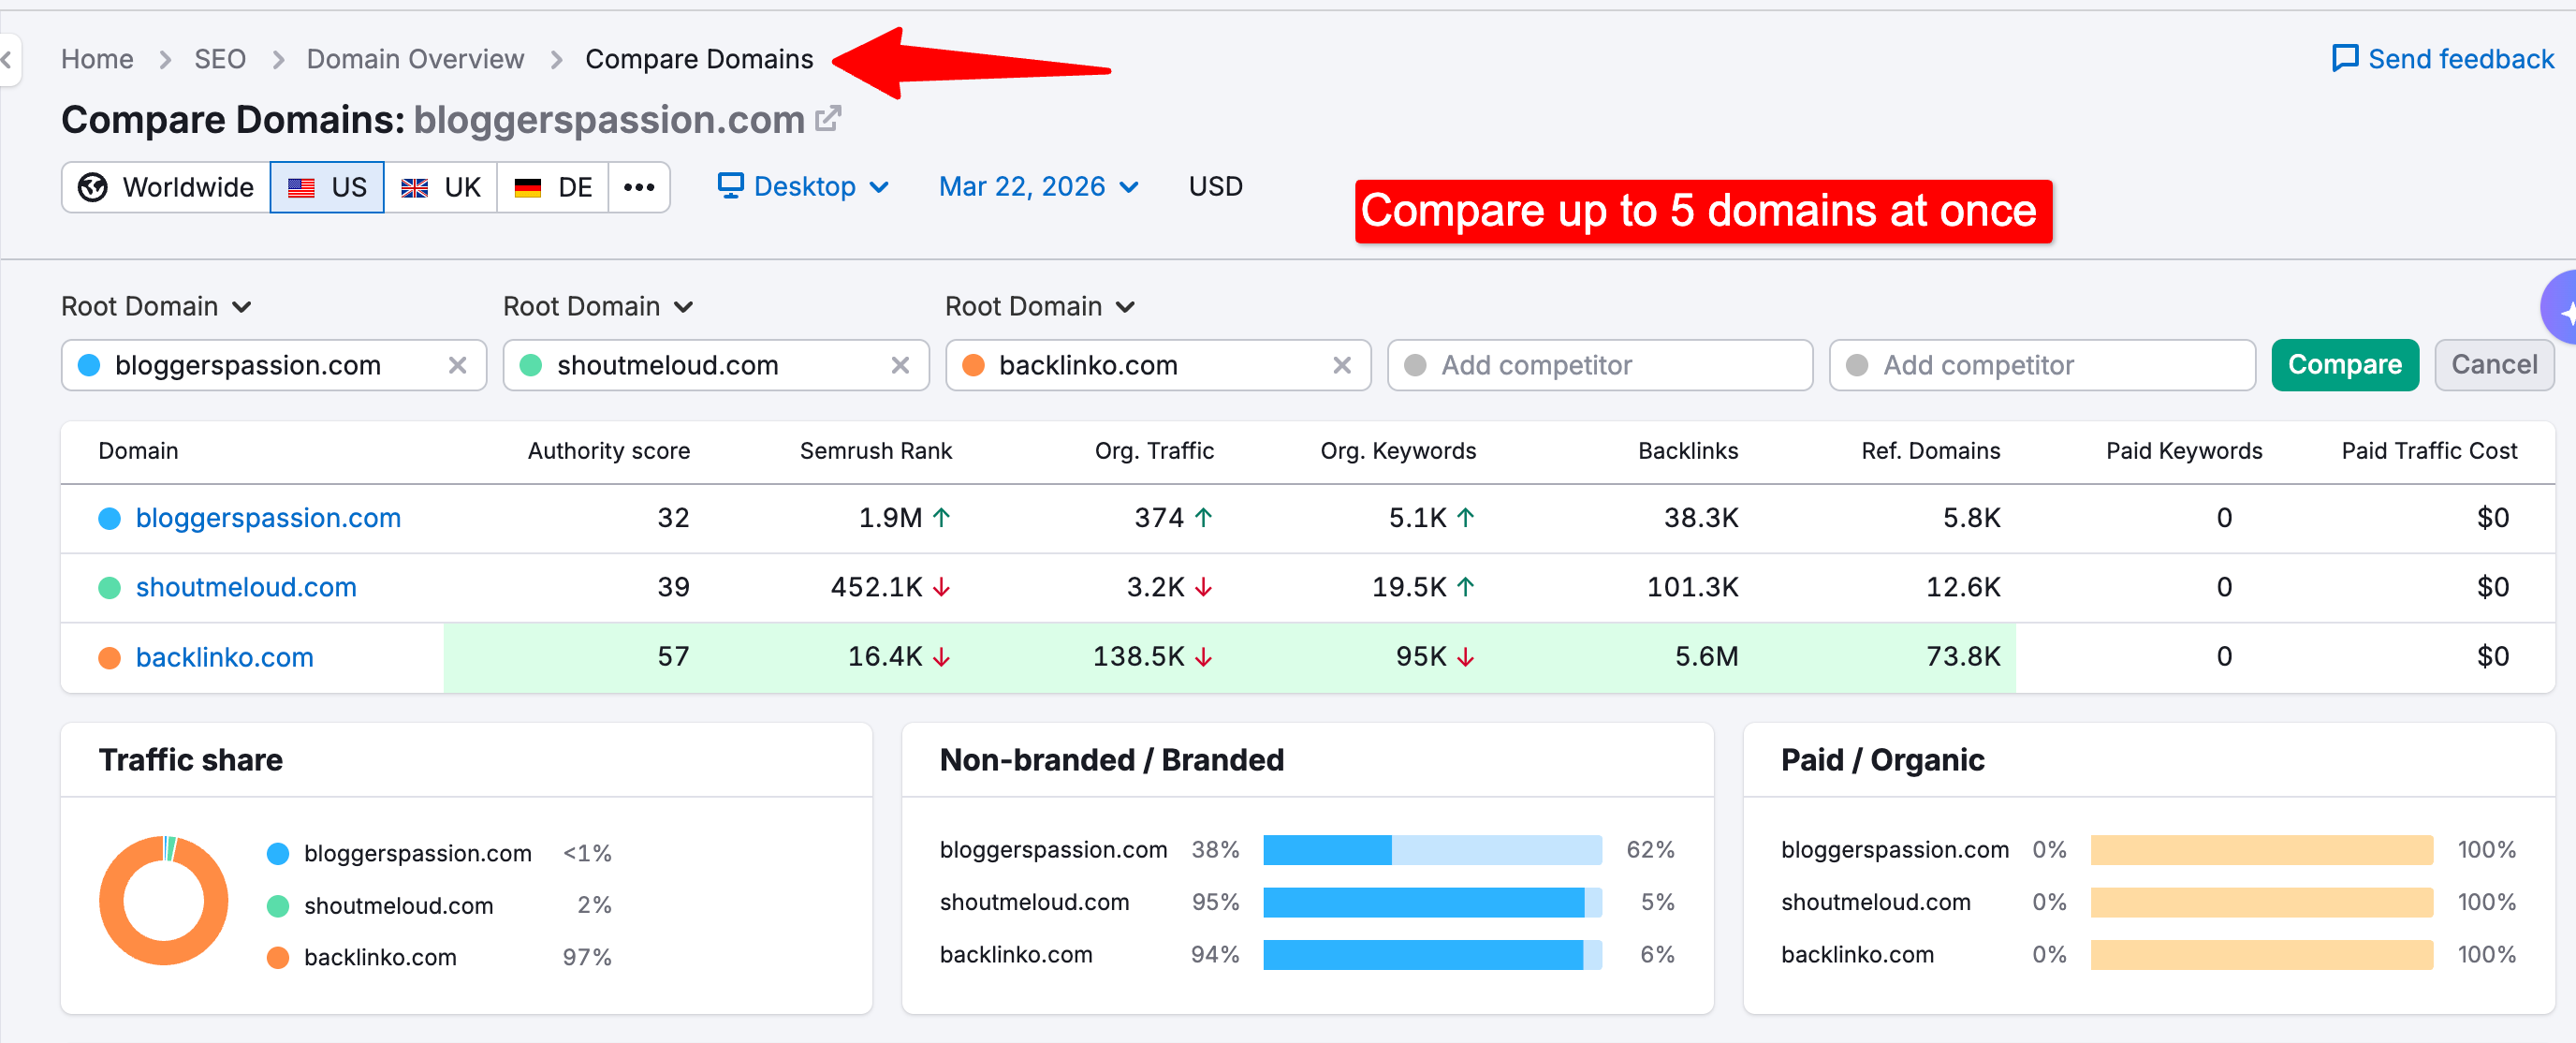Screen dimensions: 2576x1043
Task: Select the Worldwide database tab
Action: tap(166, 187)
